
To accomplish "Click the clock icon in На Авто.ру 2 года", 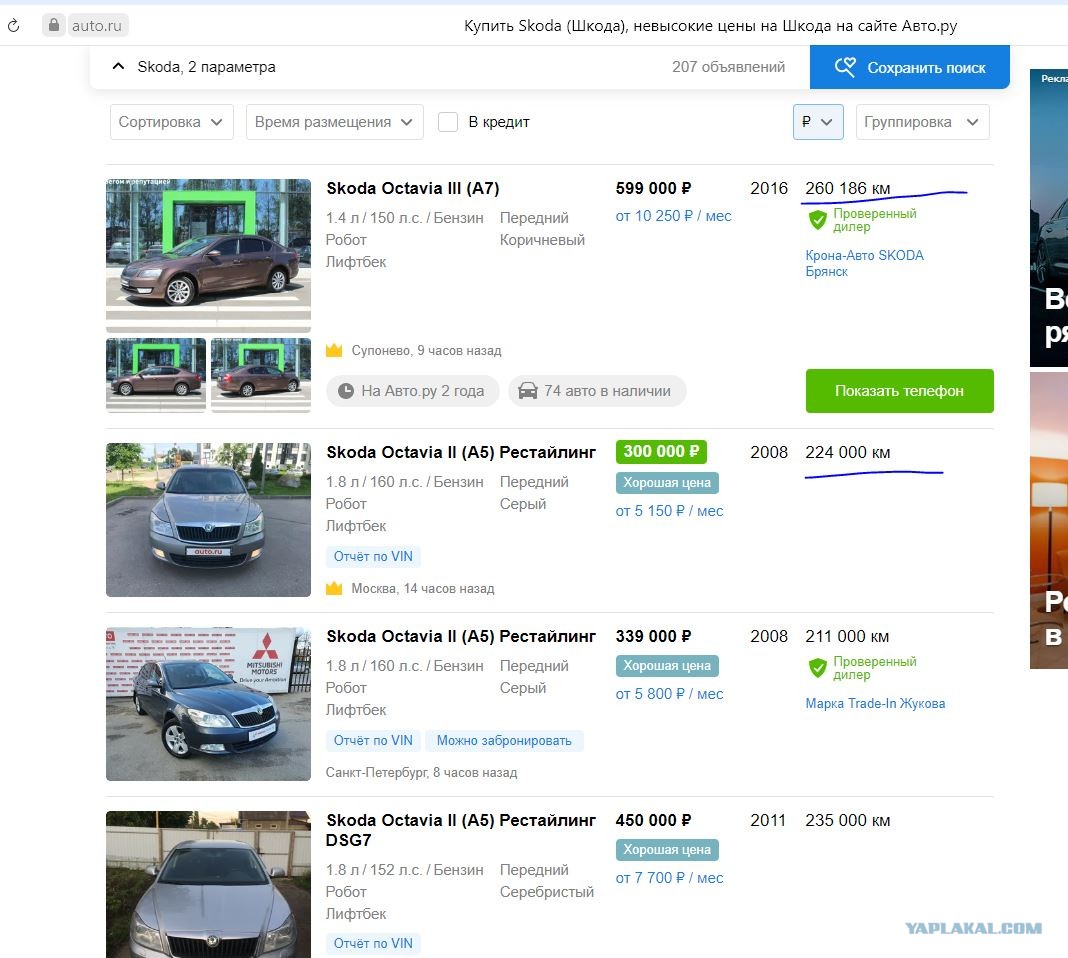I will pos(346,391).
